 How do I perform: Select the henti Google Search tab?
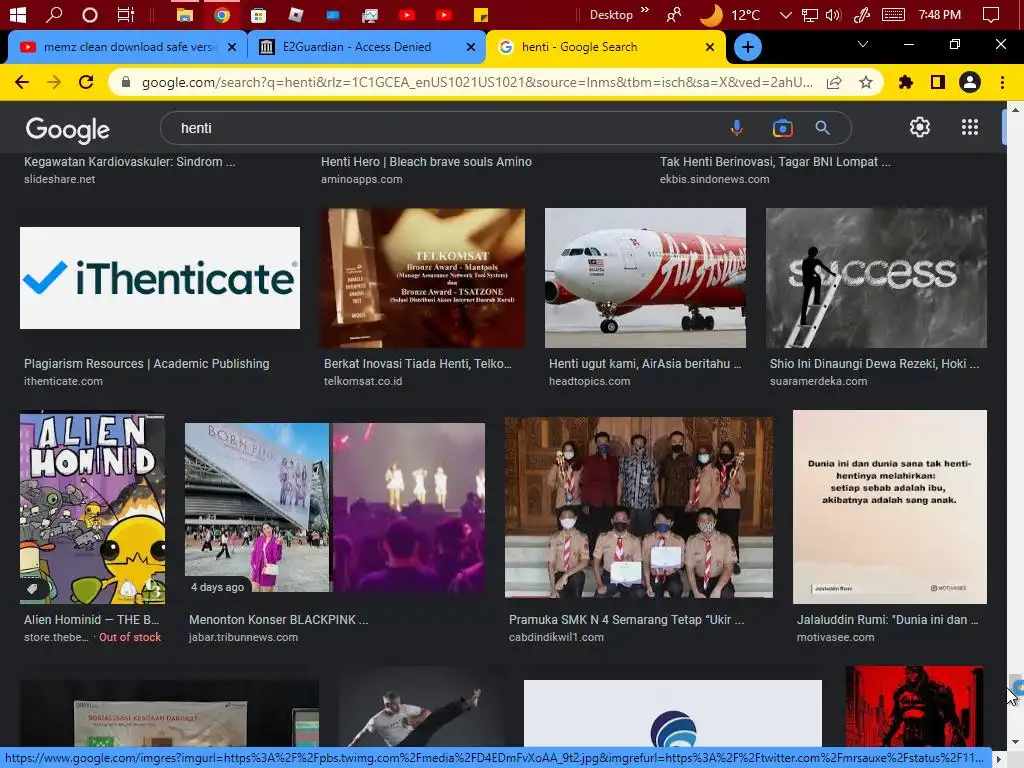pyautogui.click(x=605, y=47)
